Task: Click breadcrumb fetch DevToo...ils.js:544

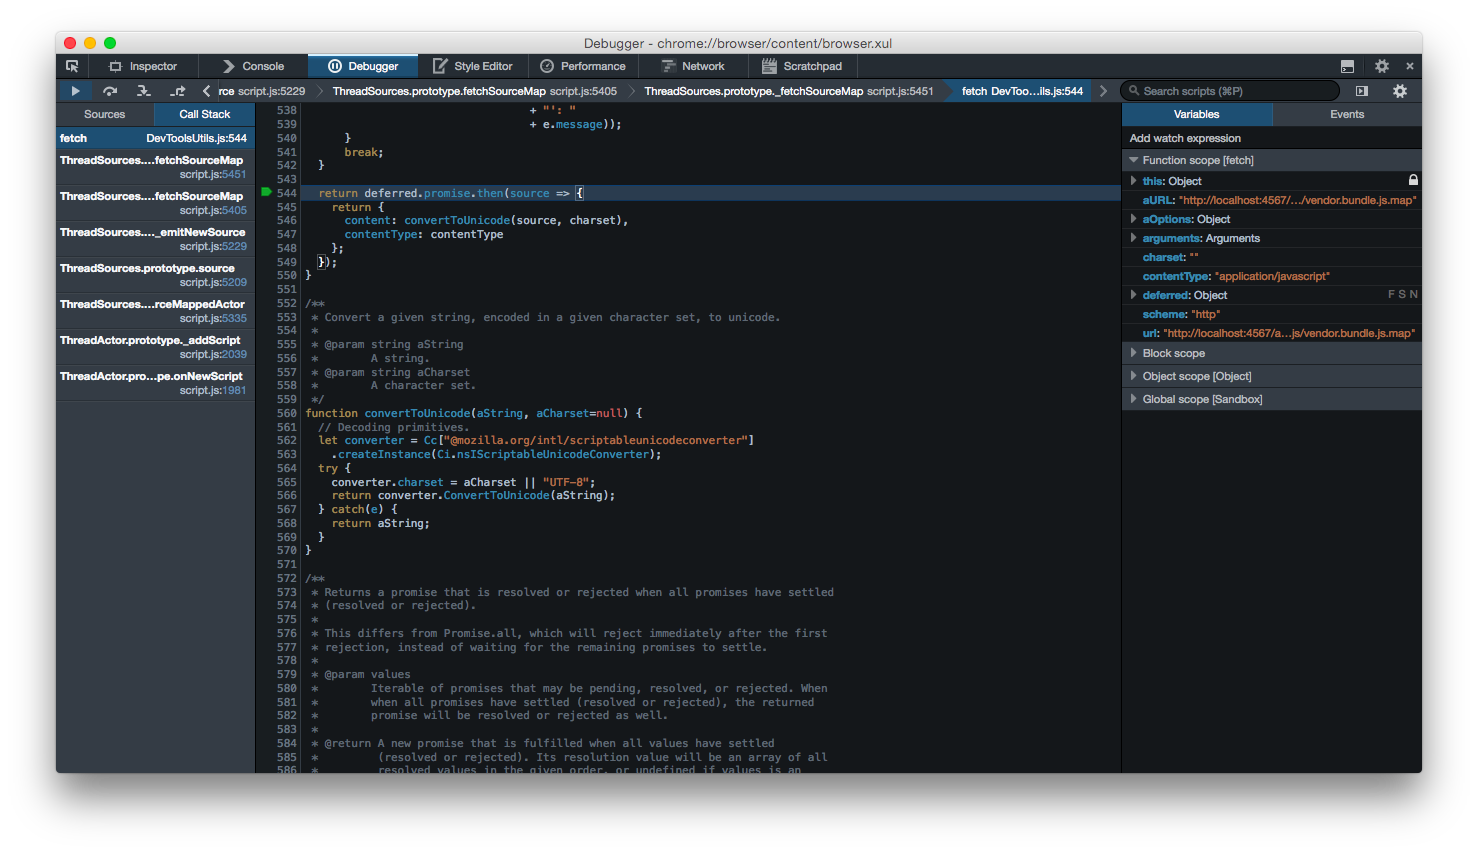Action: (x=1022, y=91)
